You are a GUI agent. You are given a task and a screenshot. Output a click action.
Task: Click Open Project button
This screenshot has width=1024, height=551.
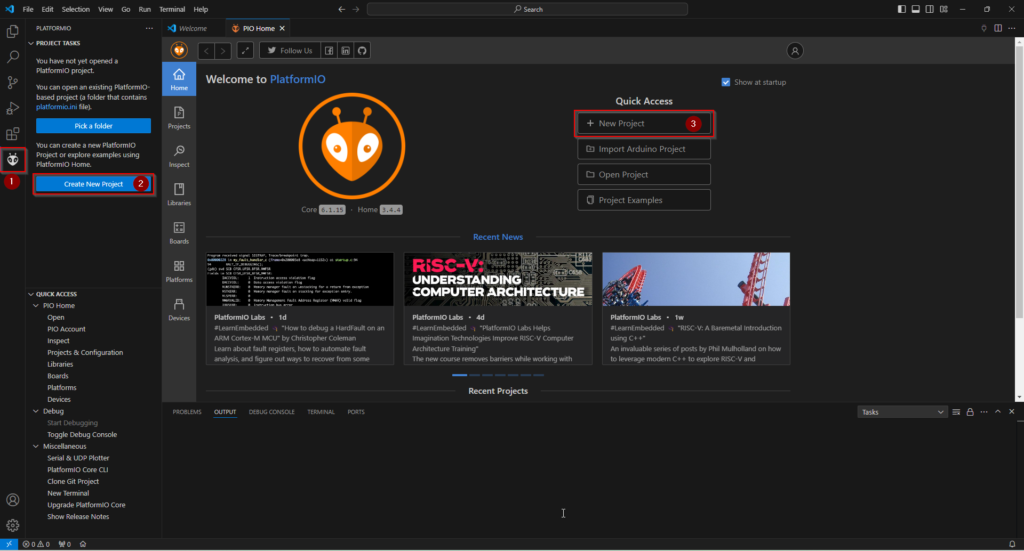(644, 174)
